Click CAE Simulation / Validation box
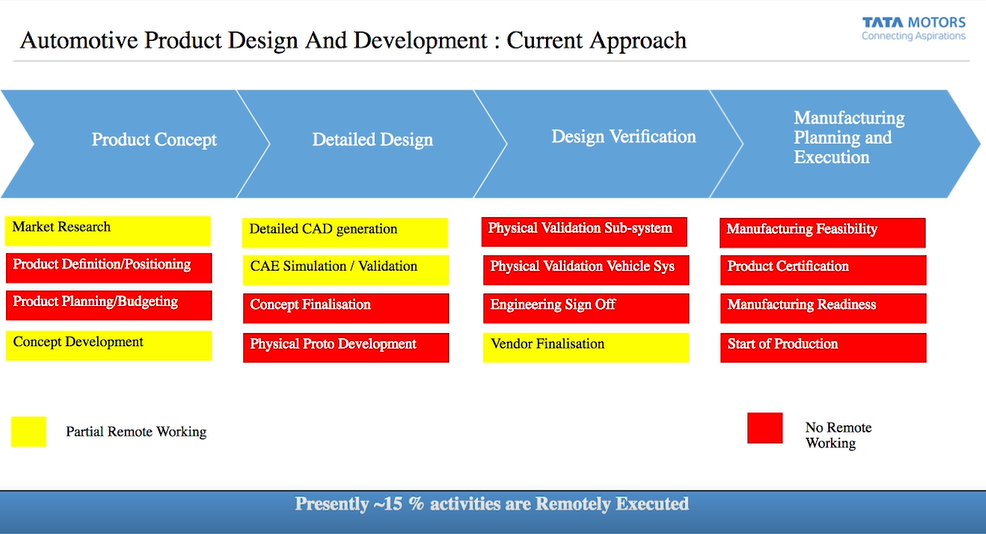Viewport: 986px width, 534px height. coord(346,269)
